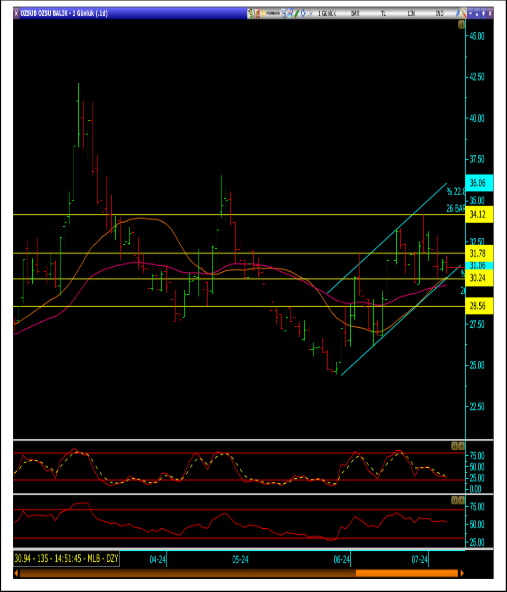Click the 07-24 date marker
Screen dimensions: 507x592
[419, 560]
